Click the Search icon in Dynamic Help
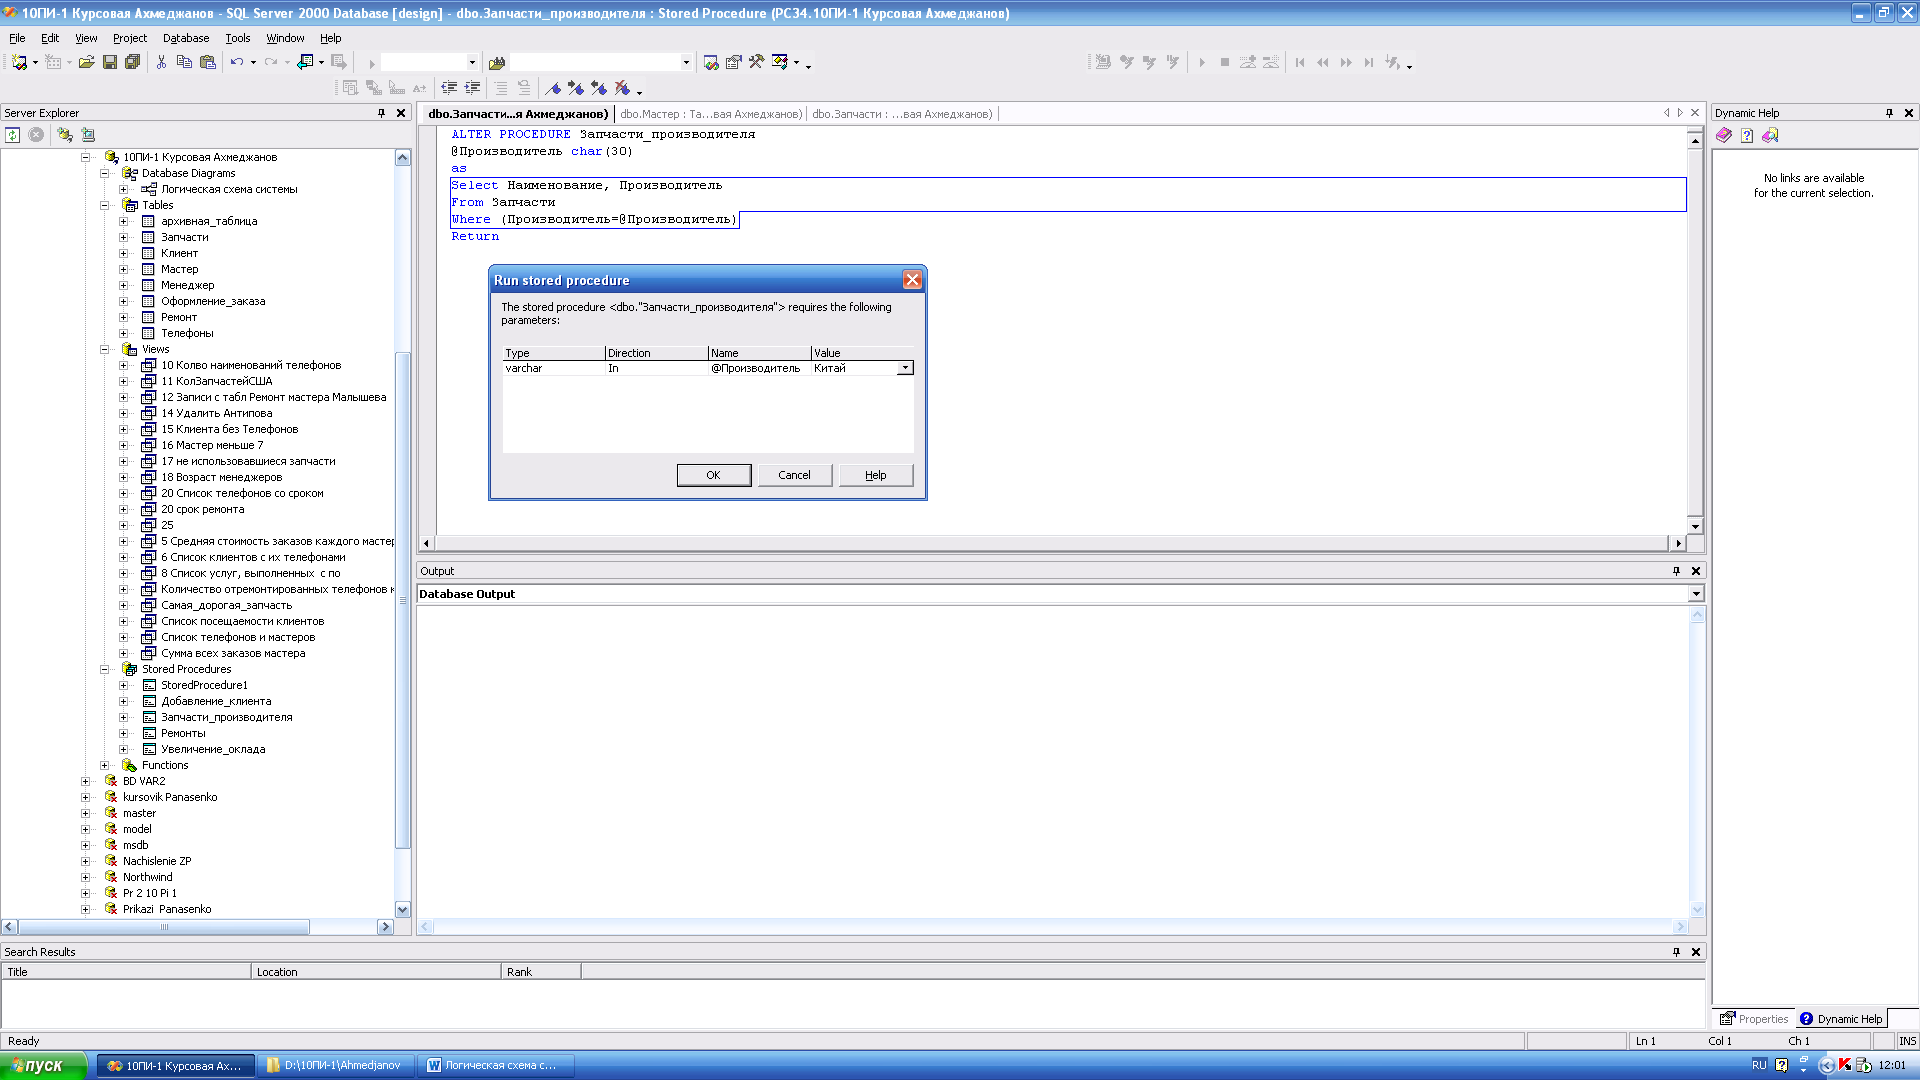Screen dimensions: 1920x1080 [x=1770, y=135]
